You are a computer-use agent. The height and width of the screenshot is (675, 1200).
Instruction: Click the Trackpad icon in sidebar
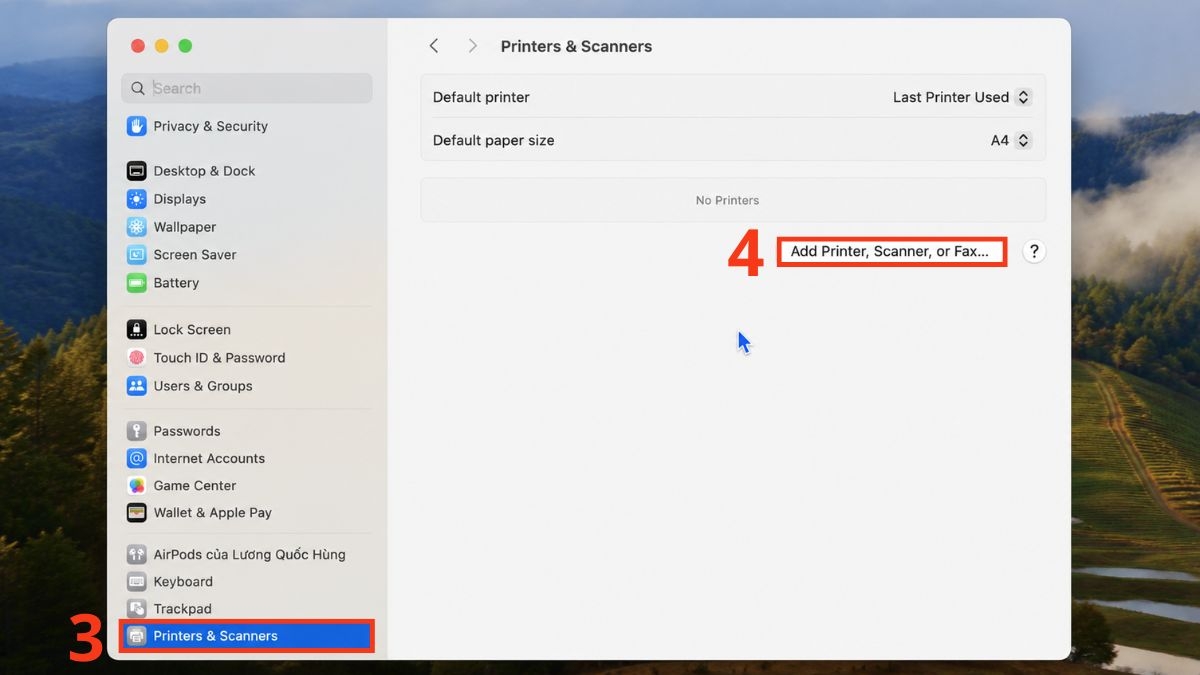[x=137, y=608]
